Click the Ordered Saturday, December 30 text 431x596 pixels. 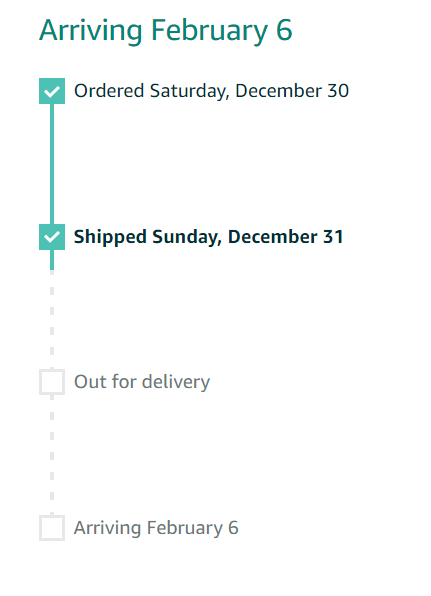tap(211, 91)
